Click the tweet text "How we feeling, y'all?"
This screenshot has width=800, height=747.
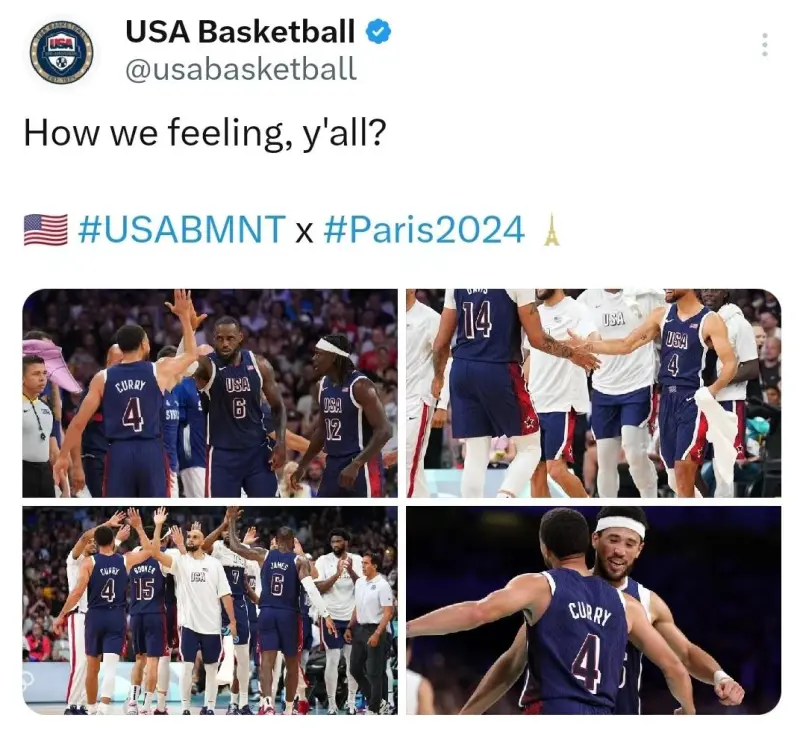point(205,134)
